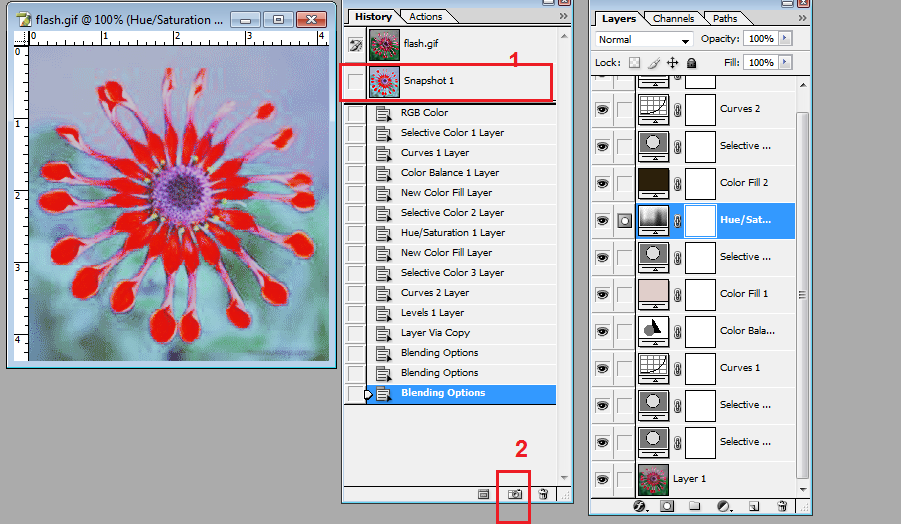This screenshot has width=901, height=524.
Task: Add a layer mask to the layer
Action: (666, 507)
